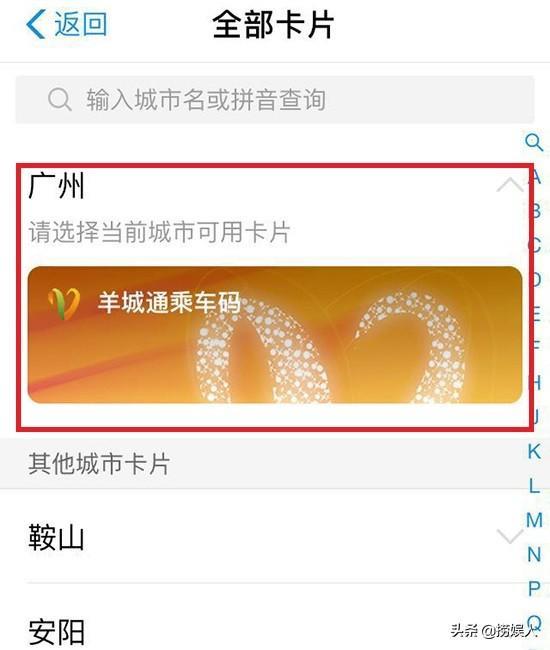550x650 pixels.
Task: Jump to letter K in index
Action: [x=534, y=451]
